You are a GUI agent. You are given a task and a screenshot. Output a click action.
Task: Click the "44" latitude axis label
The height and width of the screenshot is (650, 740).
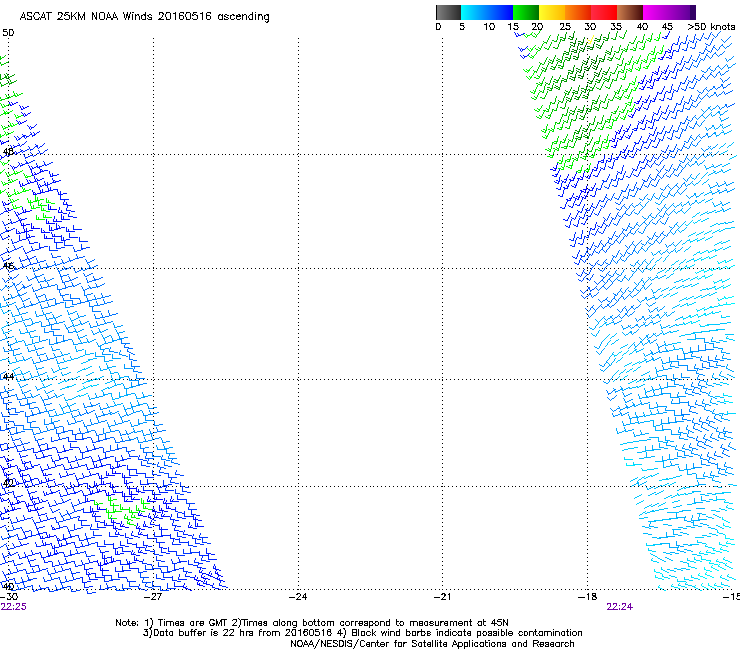[8, 377]
